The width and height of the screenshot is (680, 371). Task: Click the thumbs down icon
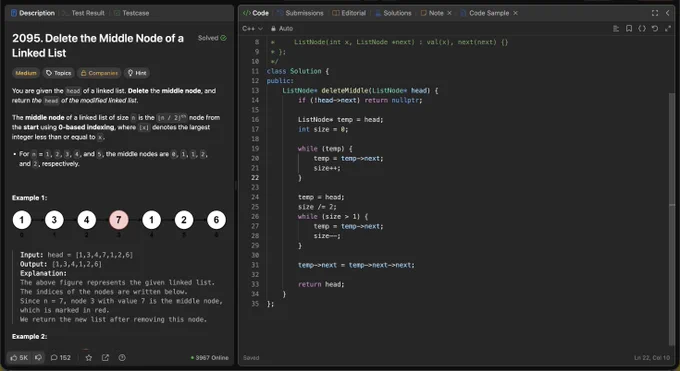(x=38, y=358)
